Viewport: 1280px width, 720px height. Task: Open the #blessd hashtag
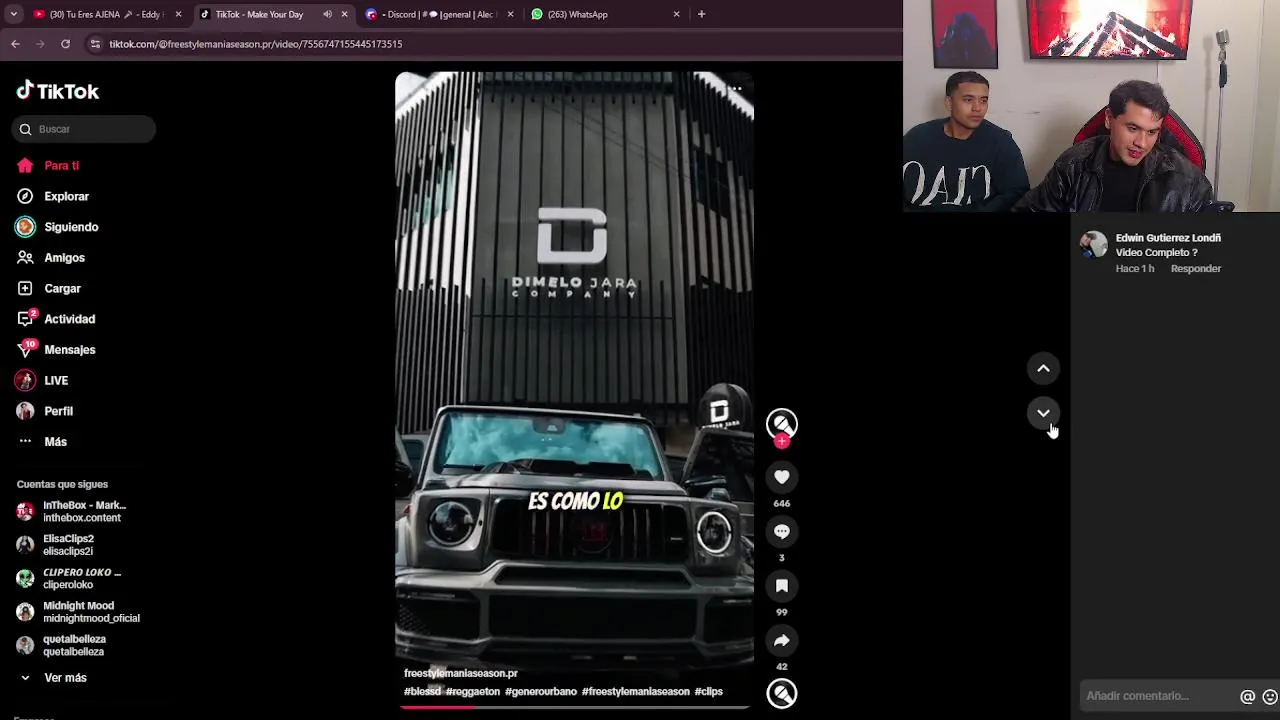click(x=422, y=692)
